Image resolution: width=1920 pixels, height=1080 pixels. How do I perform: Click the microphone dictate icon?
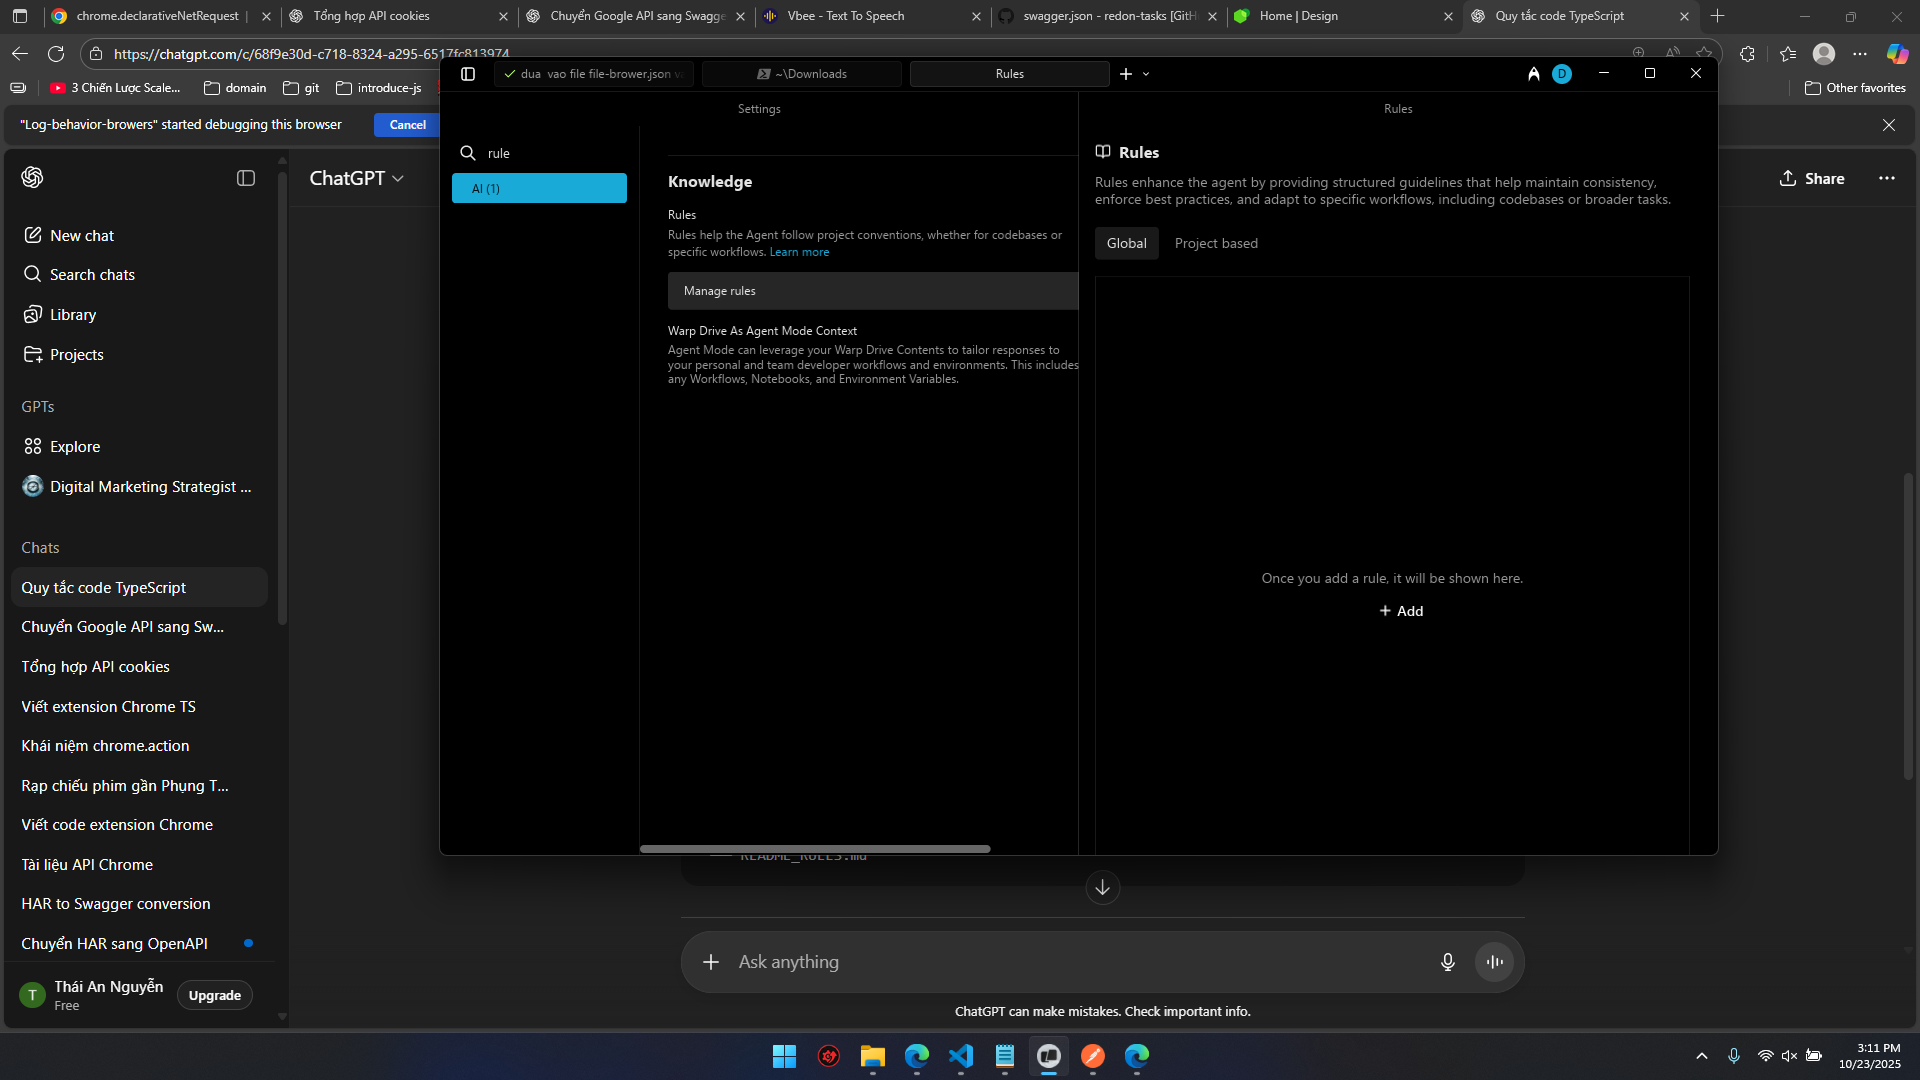1447,962
